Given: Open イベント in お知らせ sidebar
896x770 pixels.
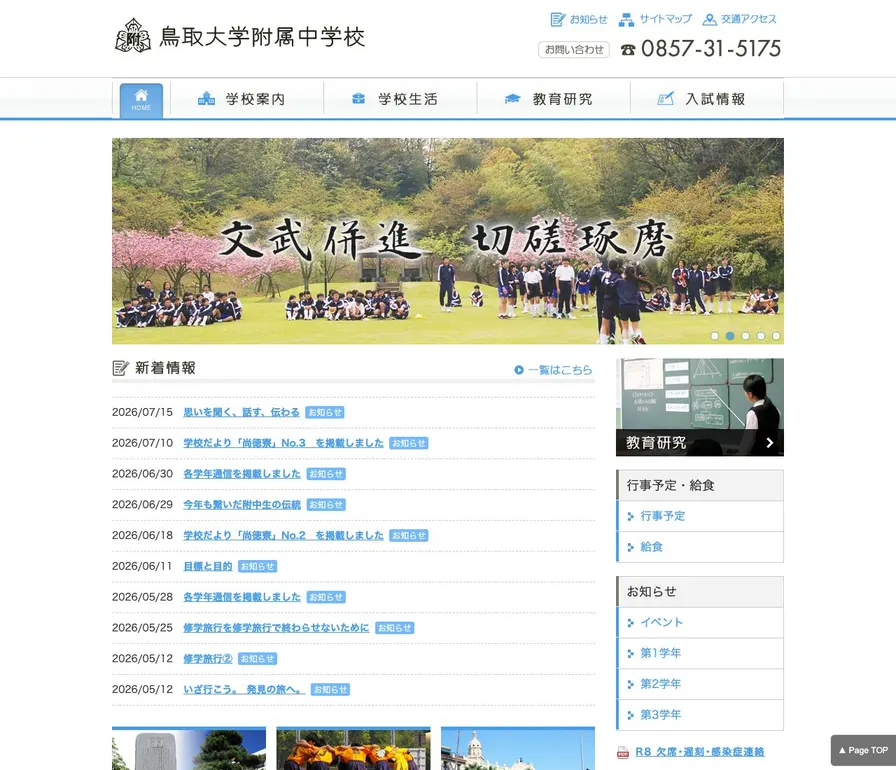Looking at the screenshot, I should click(700, 623).
